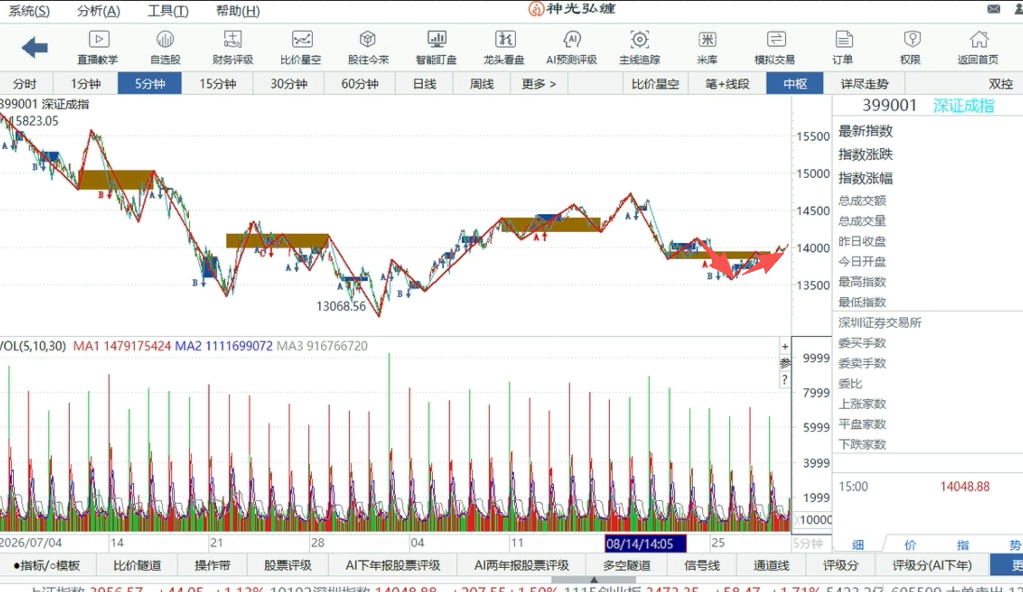Open the 工具(T) menu
The image size is (1023, 592).
pos(168,11)
